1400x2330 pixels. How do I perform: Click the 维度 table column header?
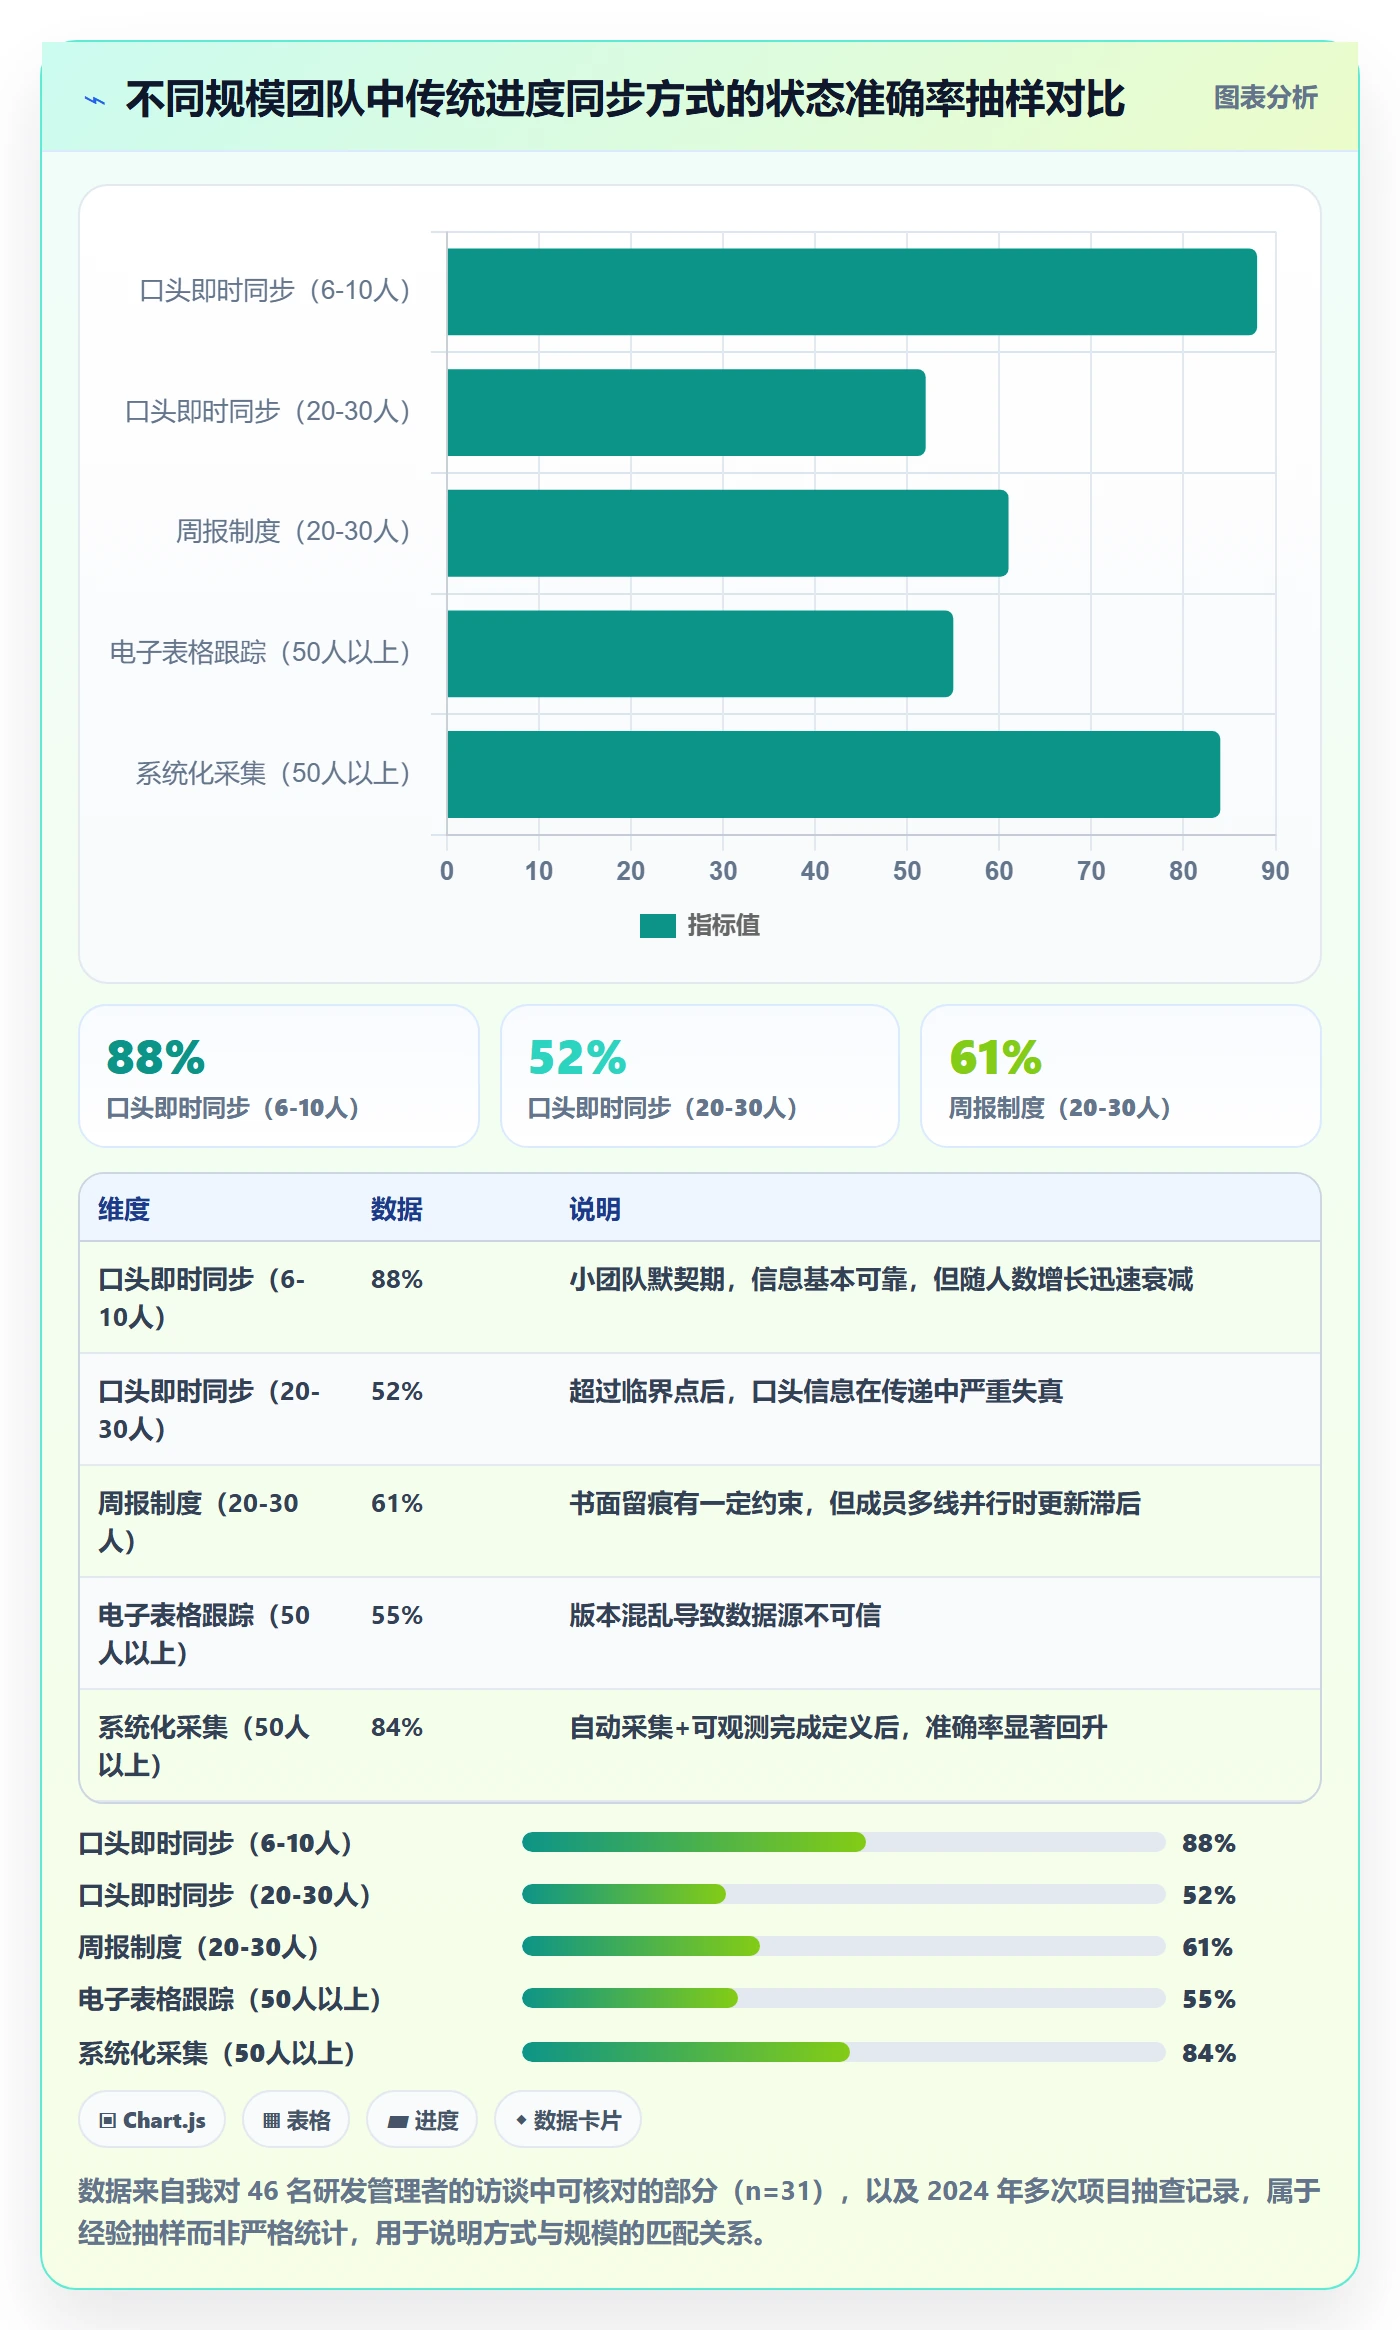pyautogui.click(x=124, y=1209)
